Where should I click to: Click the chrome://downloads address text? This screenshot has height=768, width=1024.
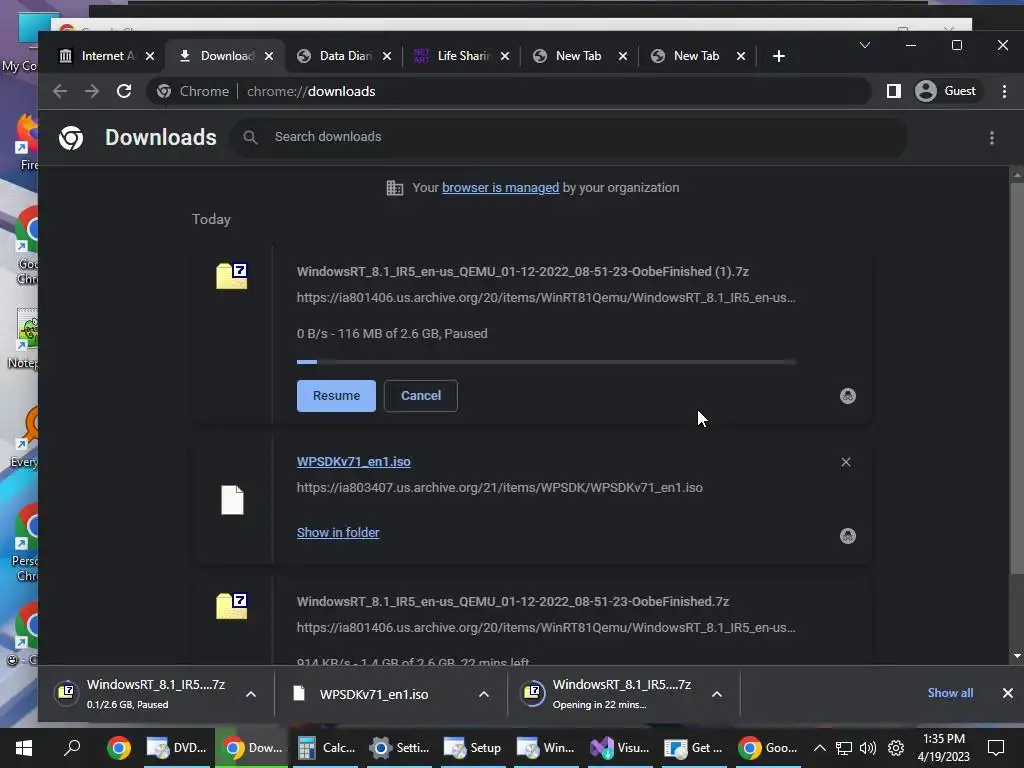click(311, 91)
